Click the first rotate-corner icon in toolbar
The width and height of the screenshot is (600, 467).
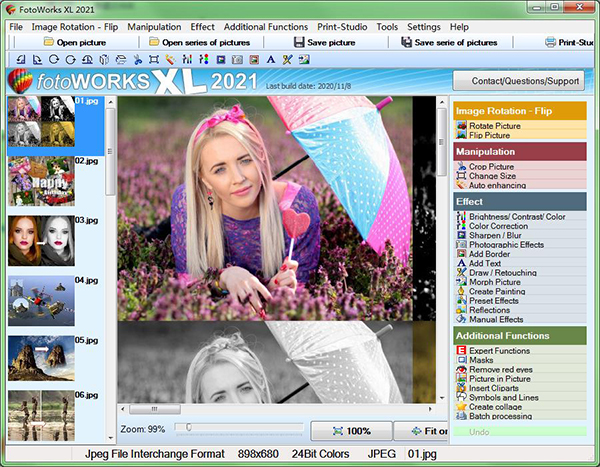(21, 59)
